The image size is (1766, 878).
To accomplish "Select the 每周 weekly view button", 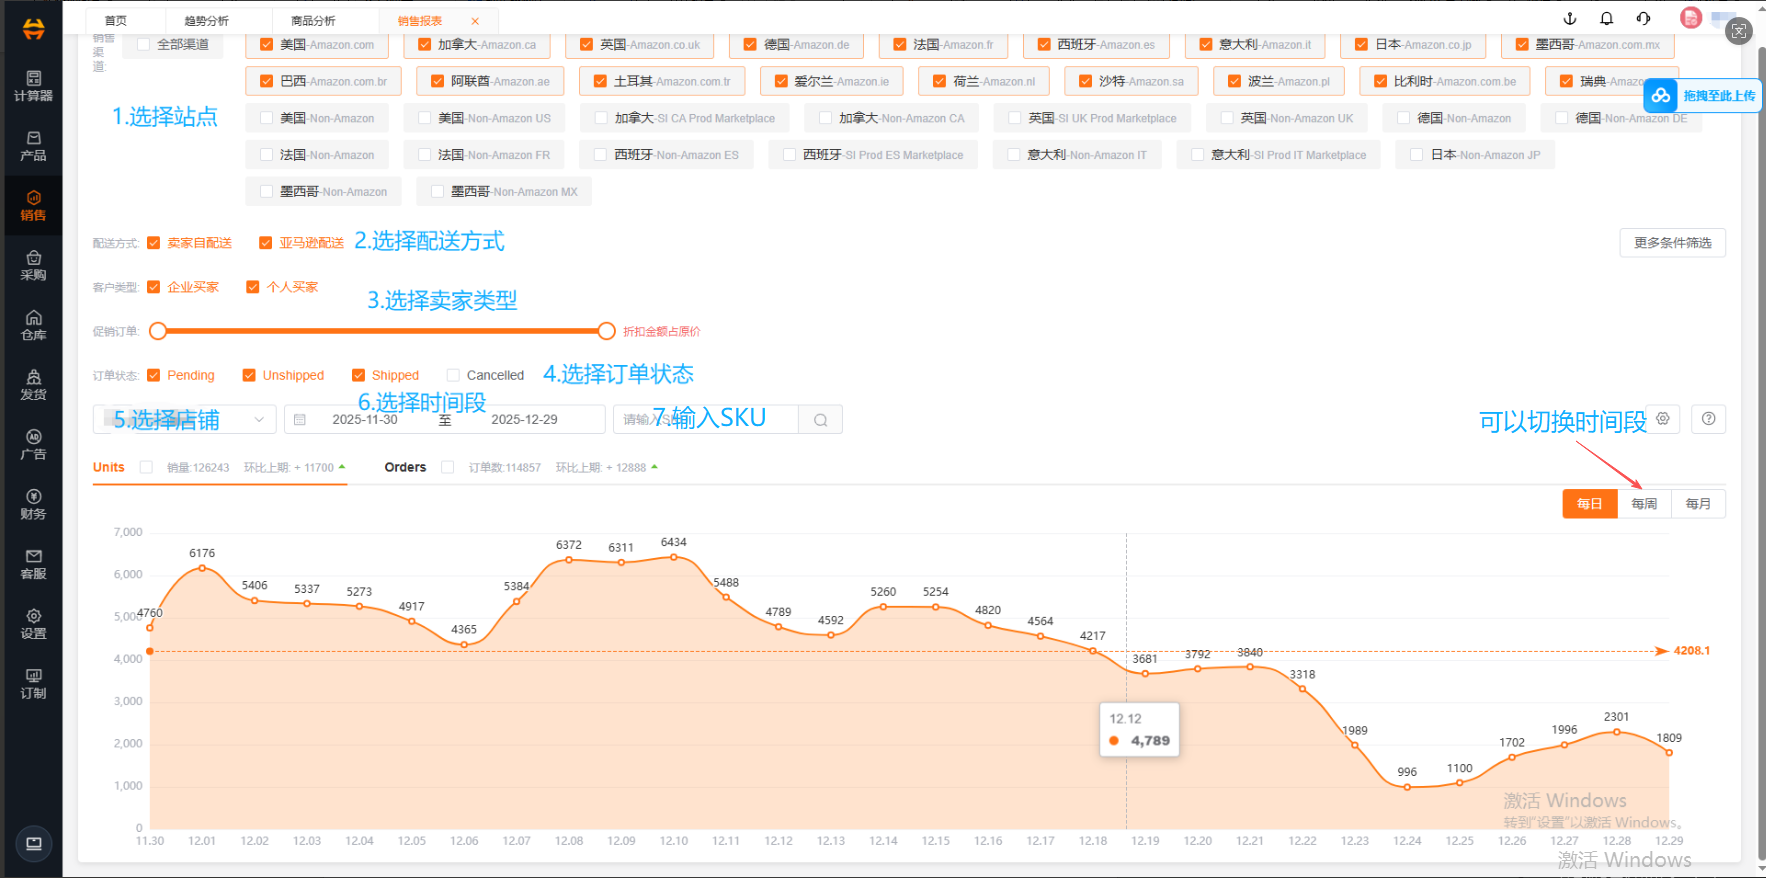I will 1644,504.
